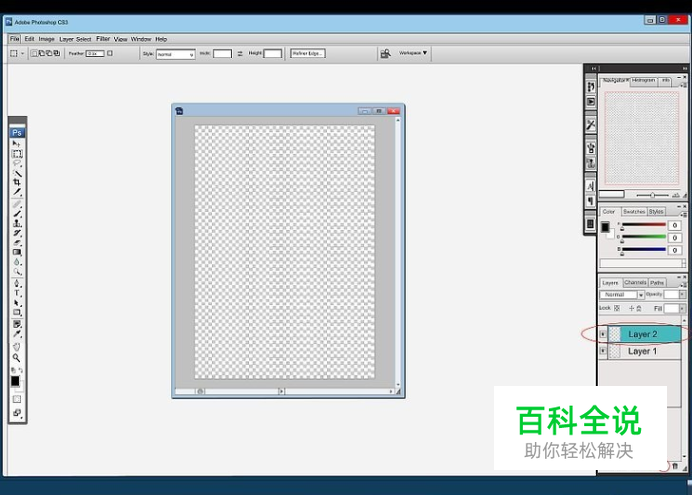This screenshot has width=692, height=495.
Task: Open the Opacity dropdown arrow
Action: click(x=682, y=294)
